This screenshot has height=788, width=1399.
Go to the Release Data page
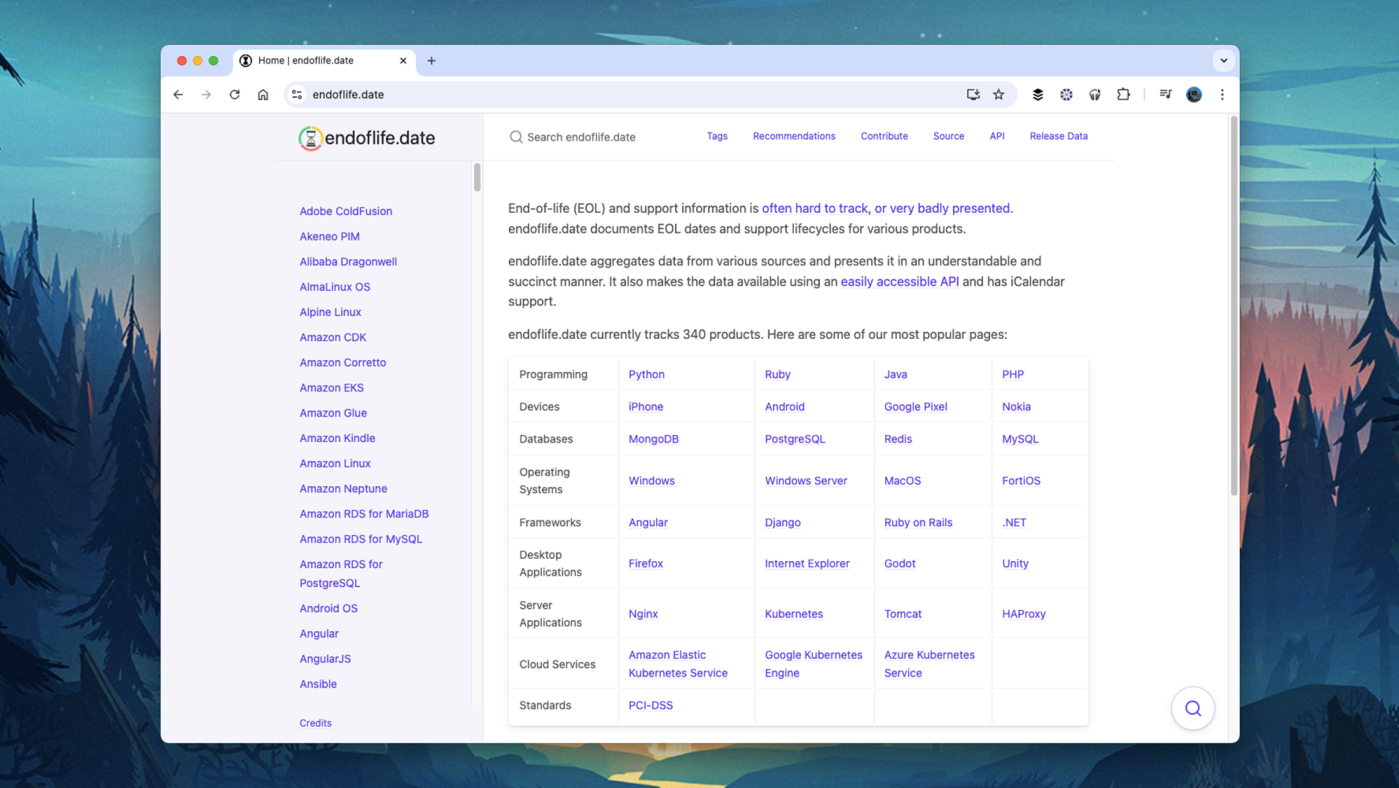click(1058, 136)
